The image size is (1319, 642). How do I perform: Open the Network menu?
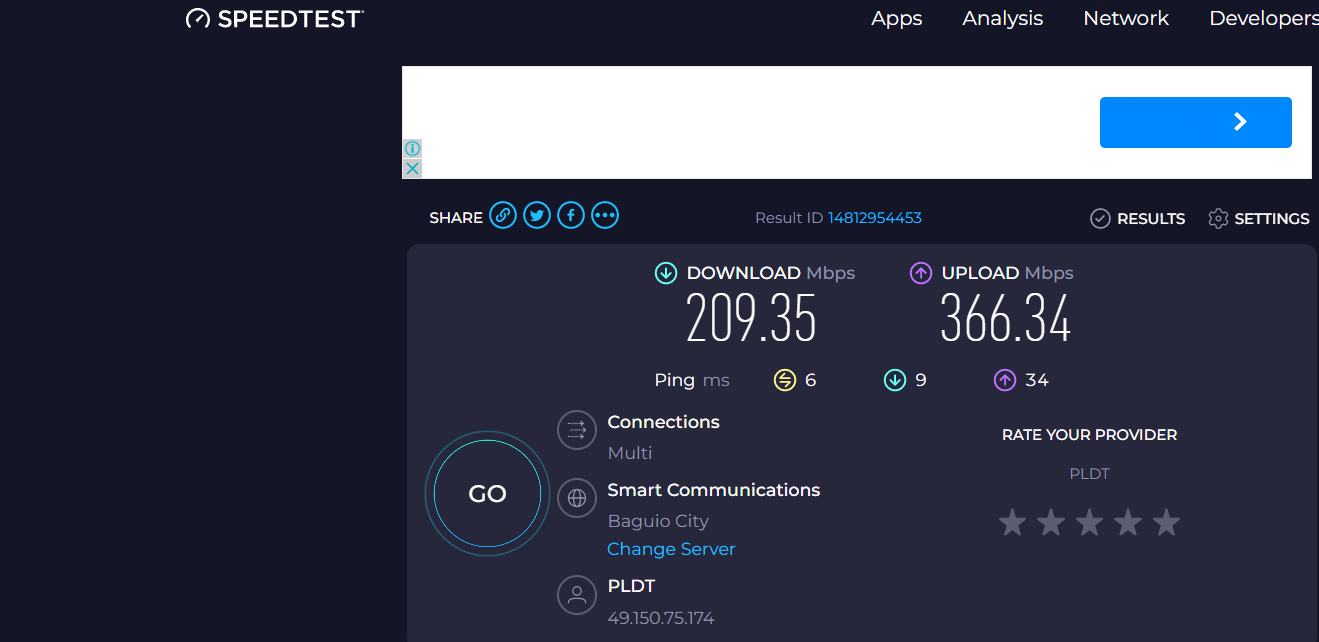click(1126, 18)
